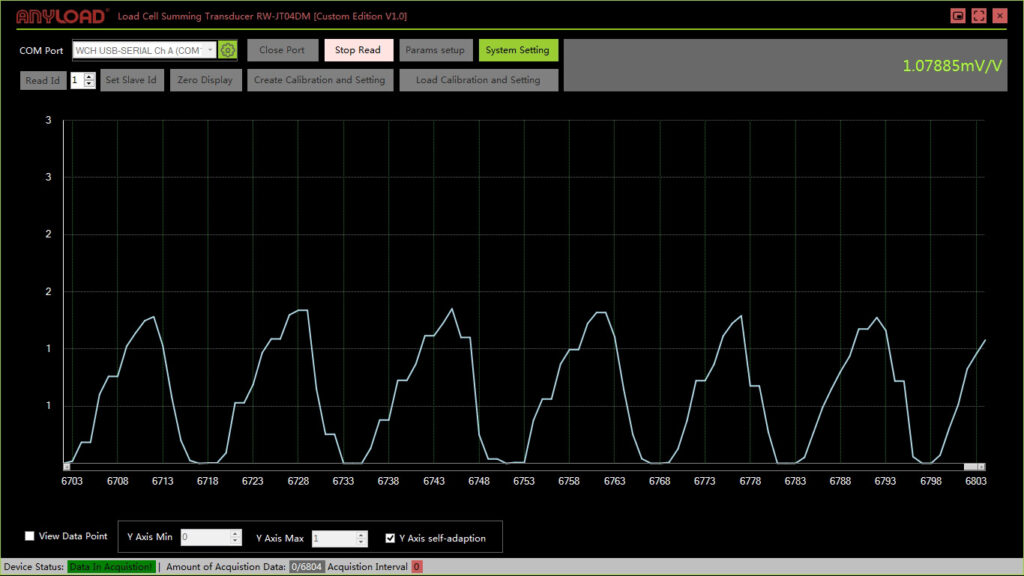Click the compact window mode icon
The height and width of the screenshot is (576, 1024).
click(x=958, y=16)
